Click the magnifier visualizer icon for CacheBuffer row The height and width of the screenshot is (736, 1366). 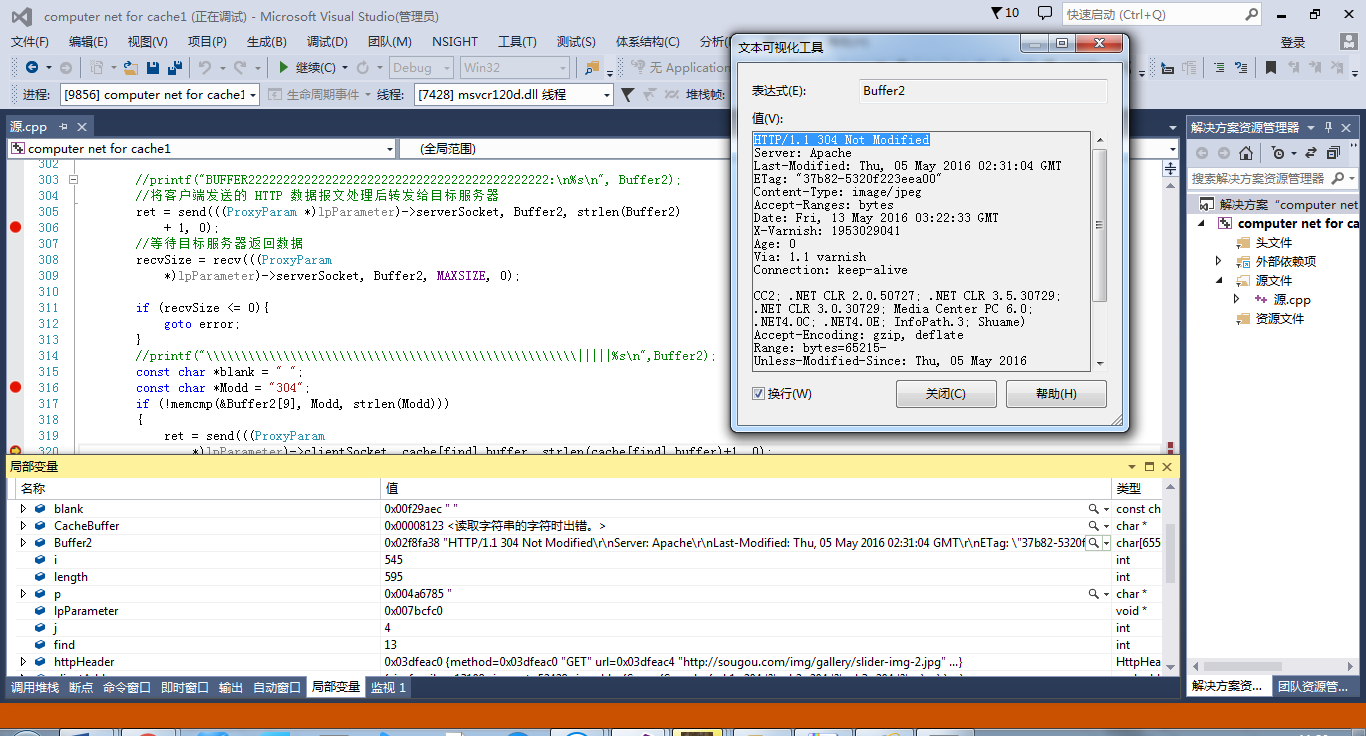tap(1094, 526)
